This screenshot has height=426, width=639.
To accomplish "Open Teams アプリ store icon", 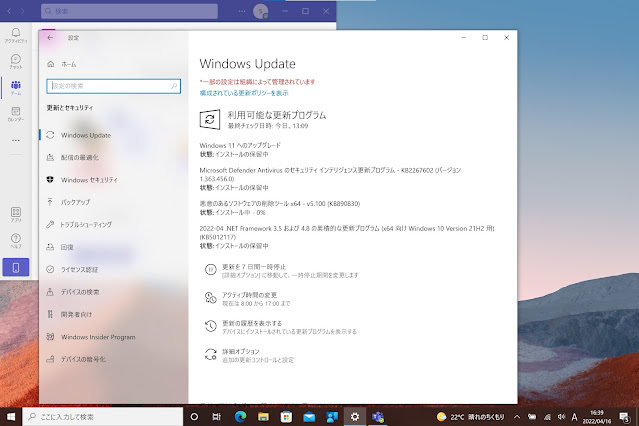I will pos(16,214).
